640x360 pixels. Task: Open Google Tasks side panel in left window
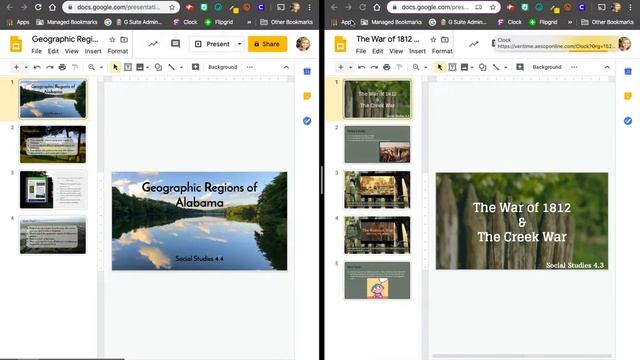pos(307,121)
